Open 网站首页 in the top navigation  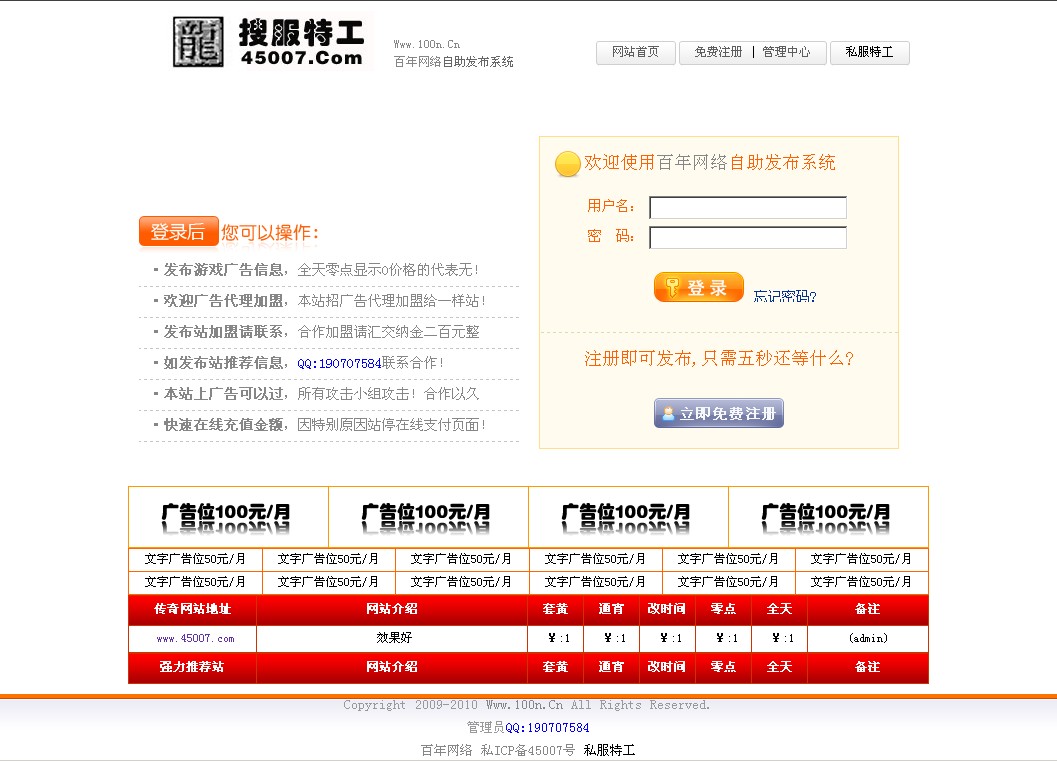point(635,53)
